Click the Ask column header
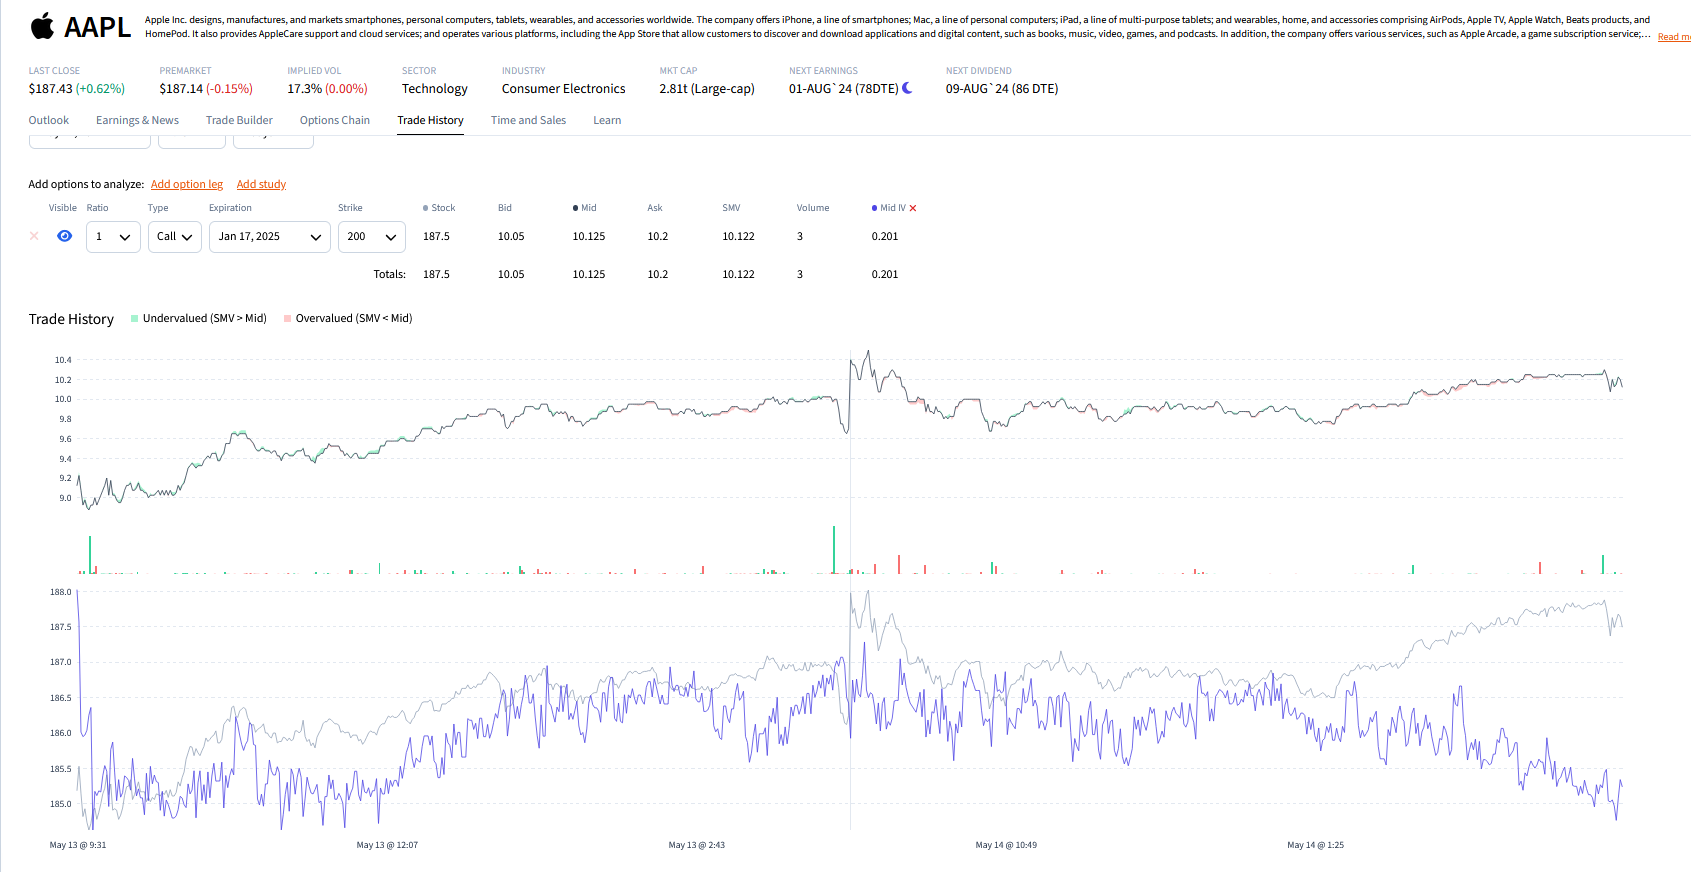The image size is (1691, 872). coord(655,208)
